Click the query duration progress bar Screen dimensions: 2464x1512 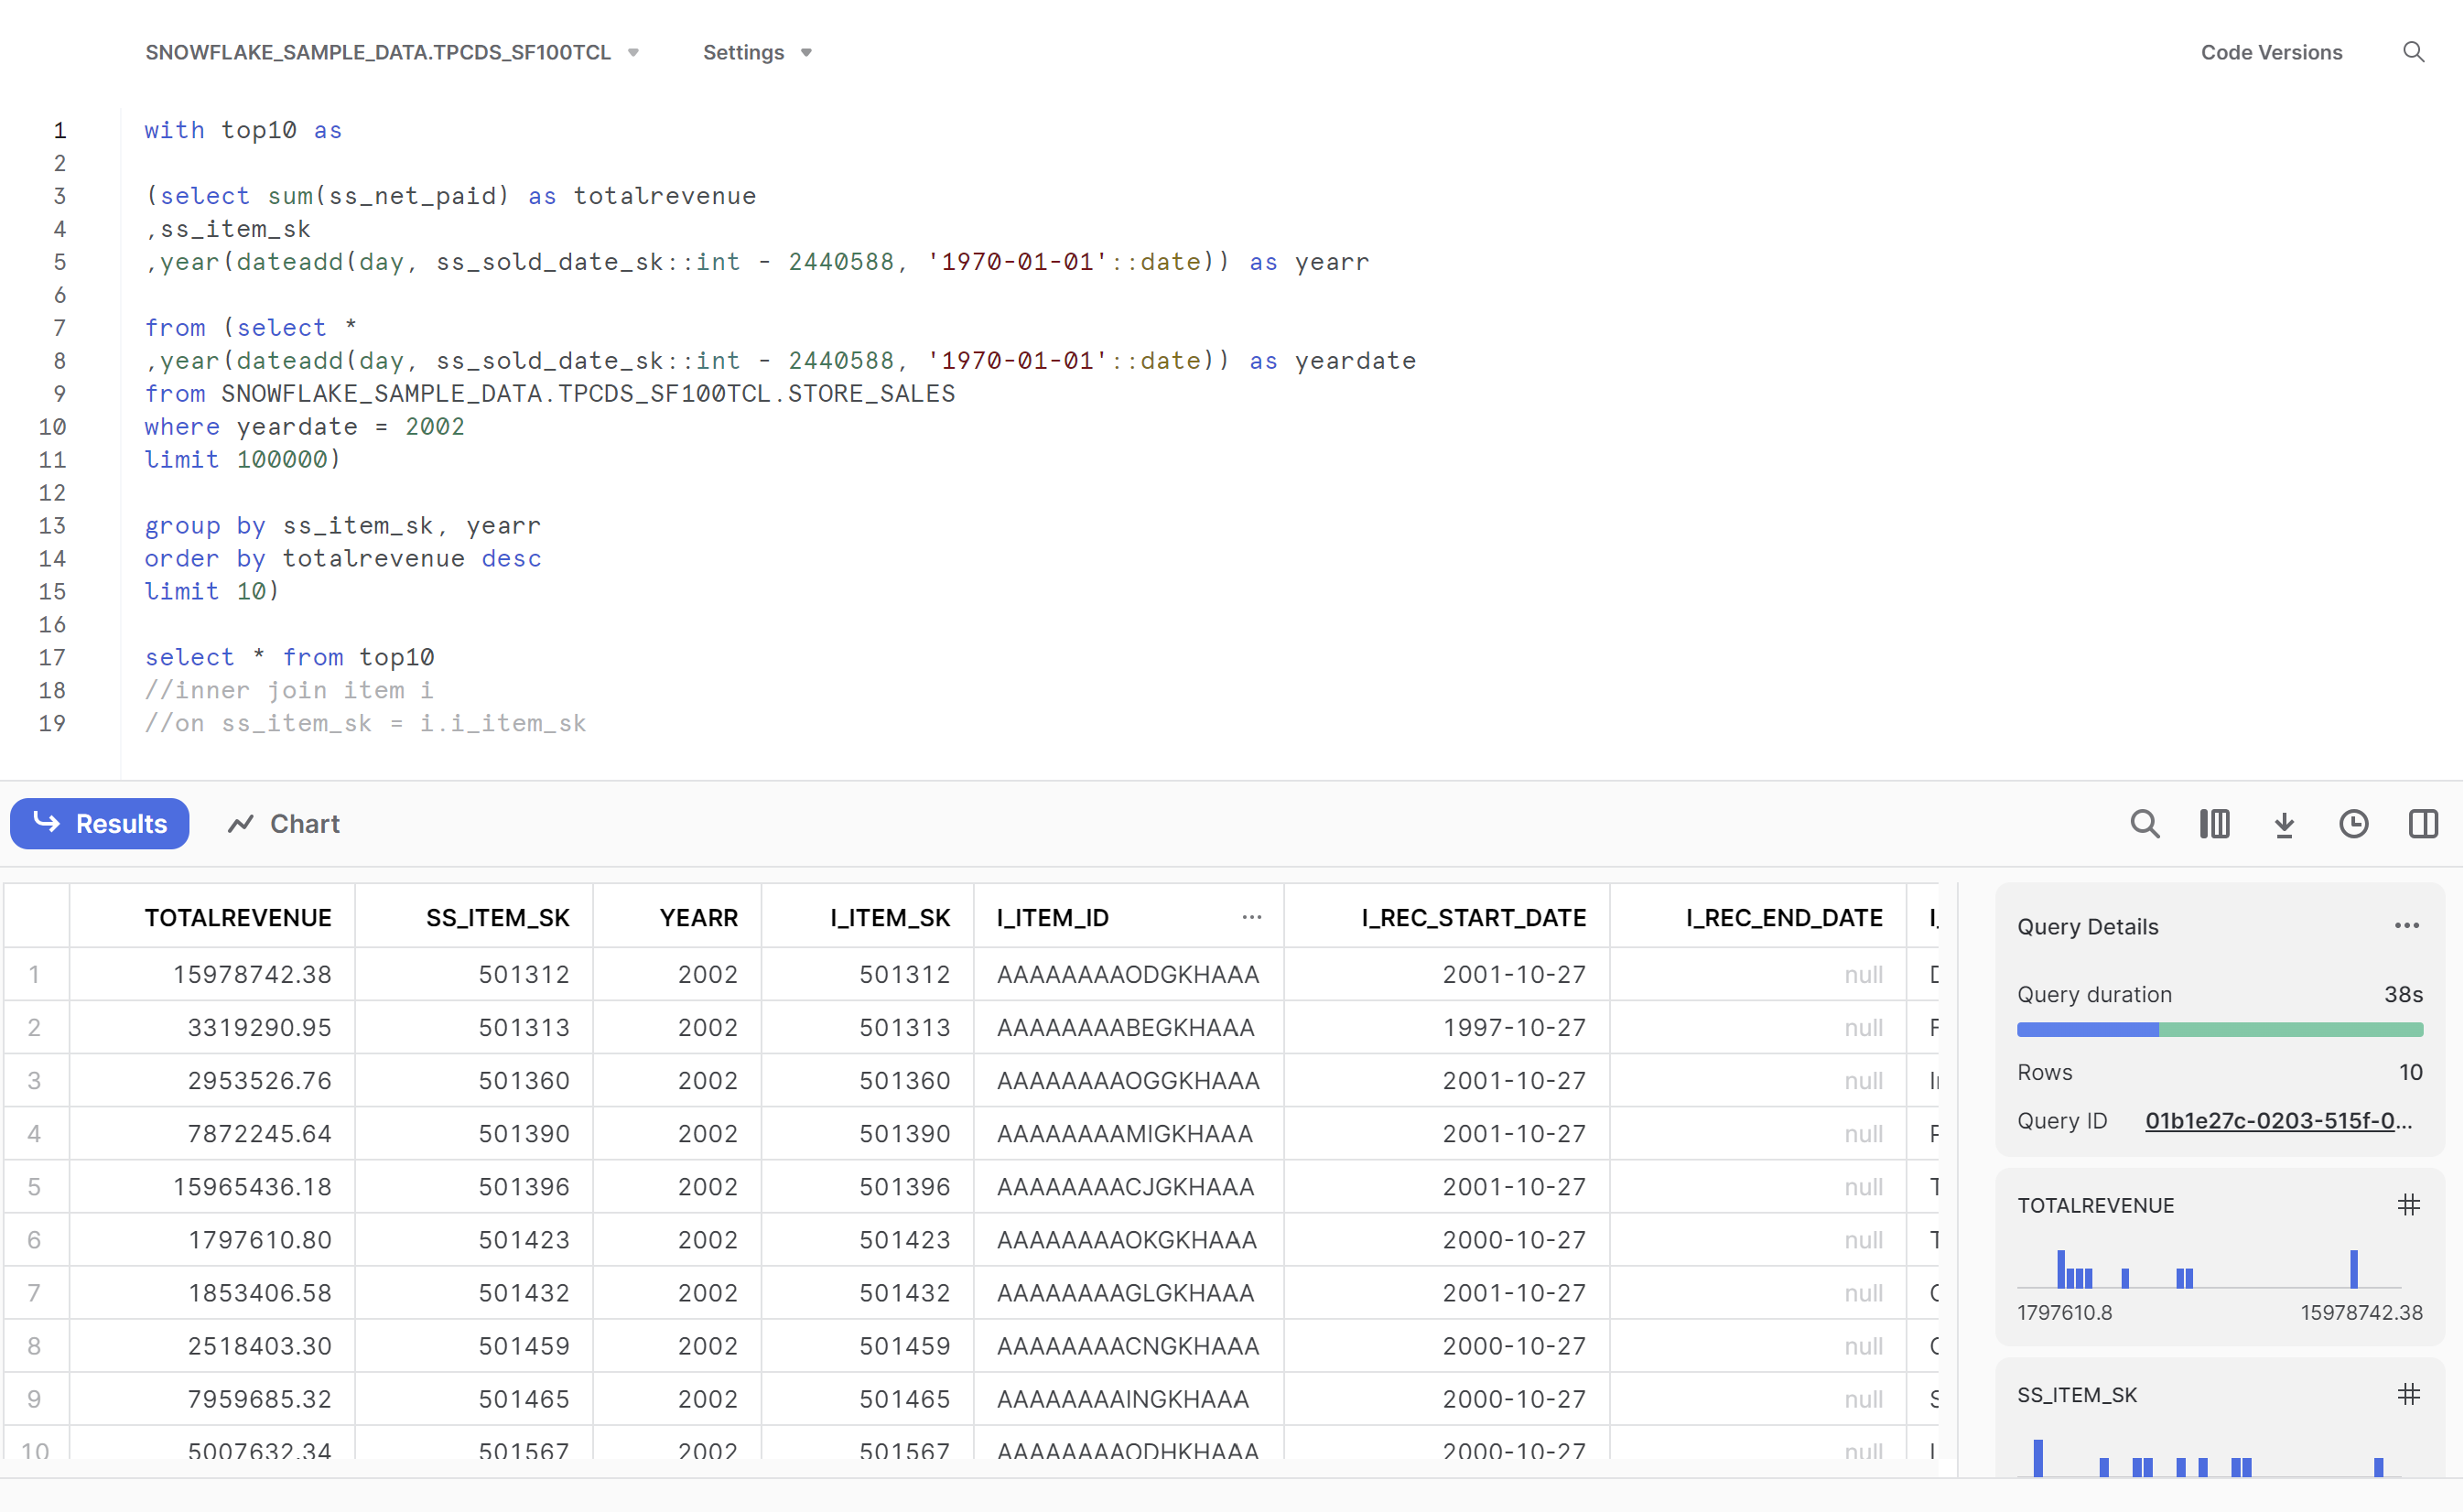(x=2220, y=1030)
